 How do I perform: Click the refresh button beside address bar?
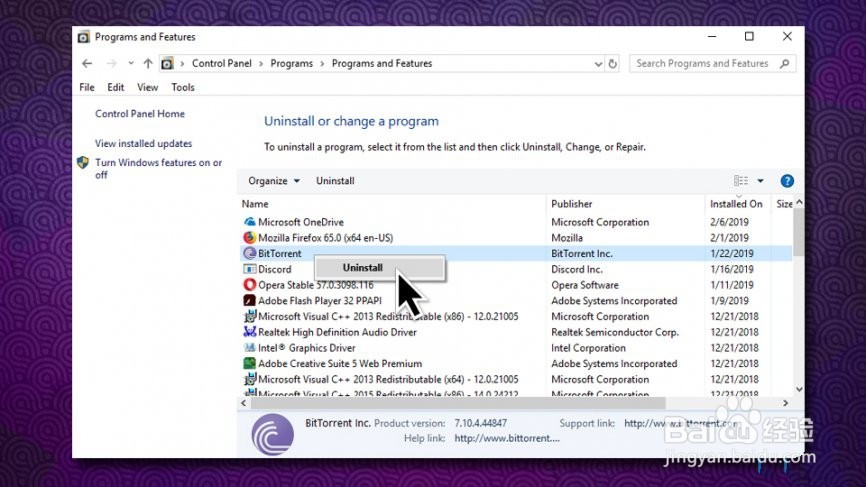click(612, 63)
